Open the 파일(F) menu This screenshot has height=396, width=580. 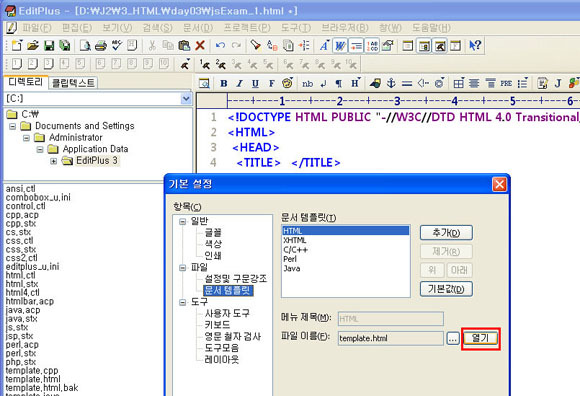[x=36, y=28]
